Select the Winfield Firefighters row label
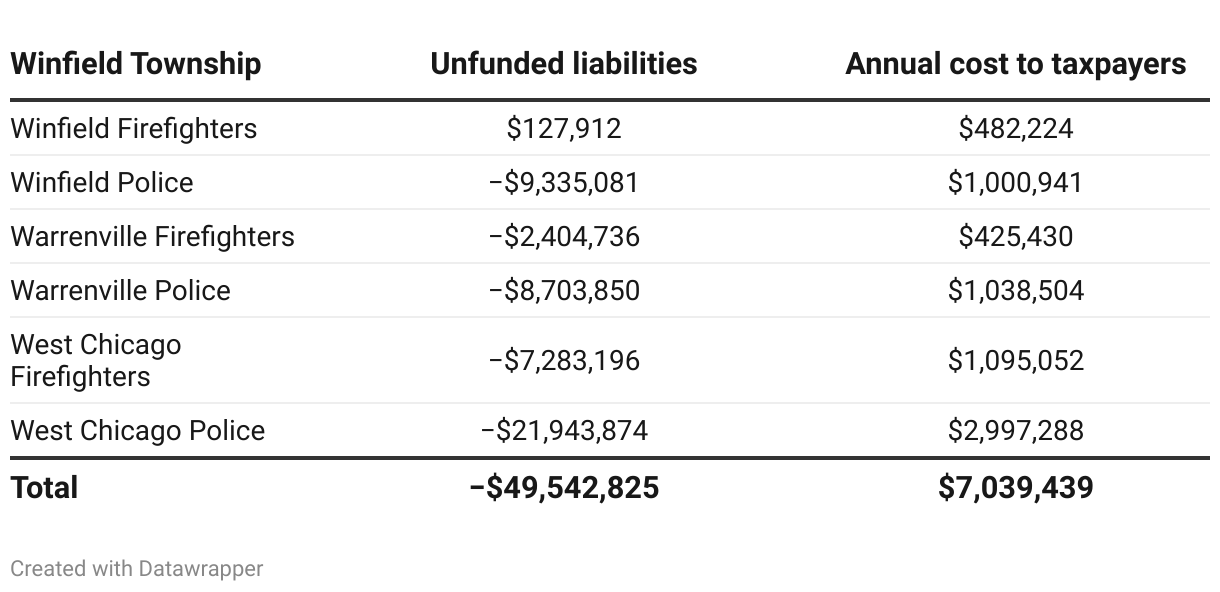1220x592 pixels. (133, 129)
